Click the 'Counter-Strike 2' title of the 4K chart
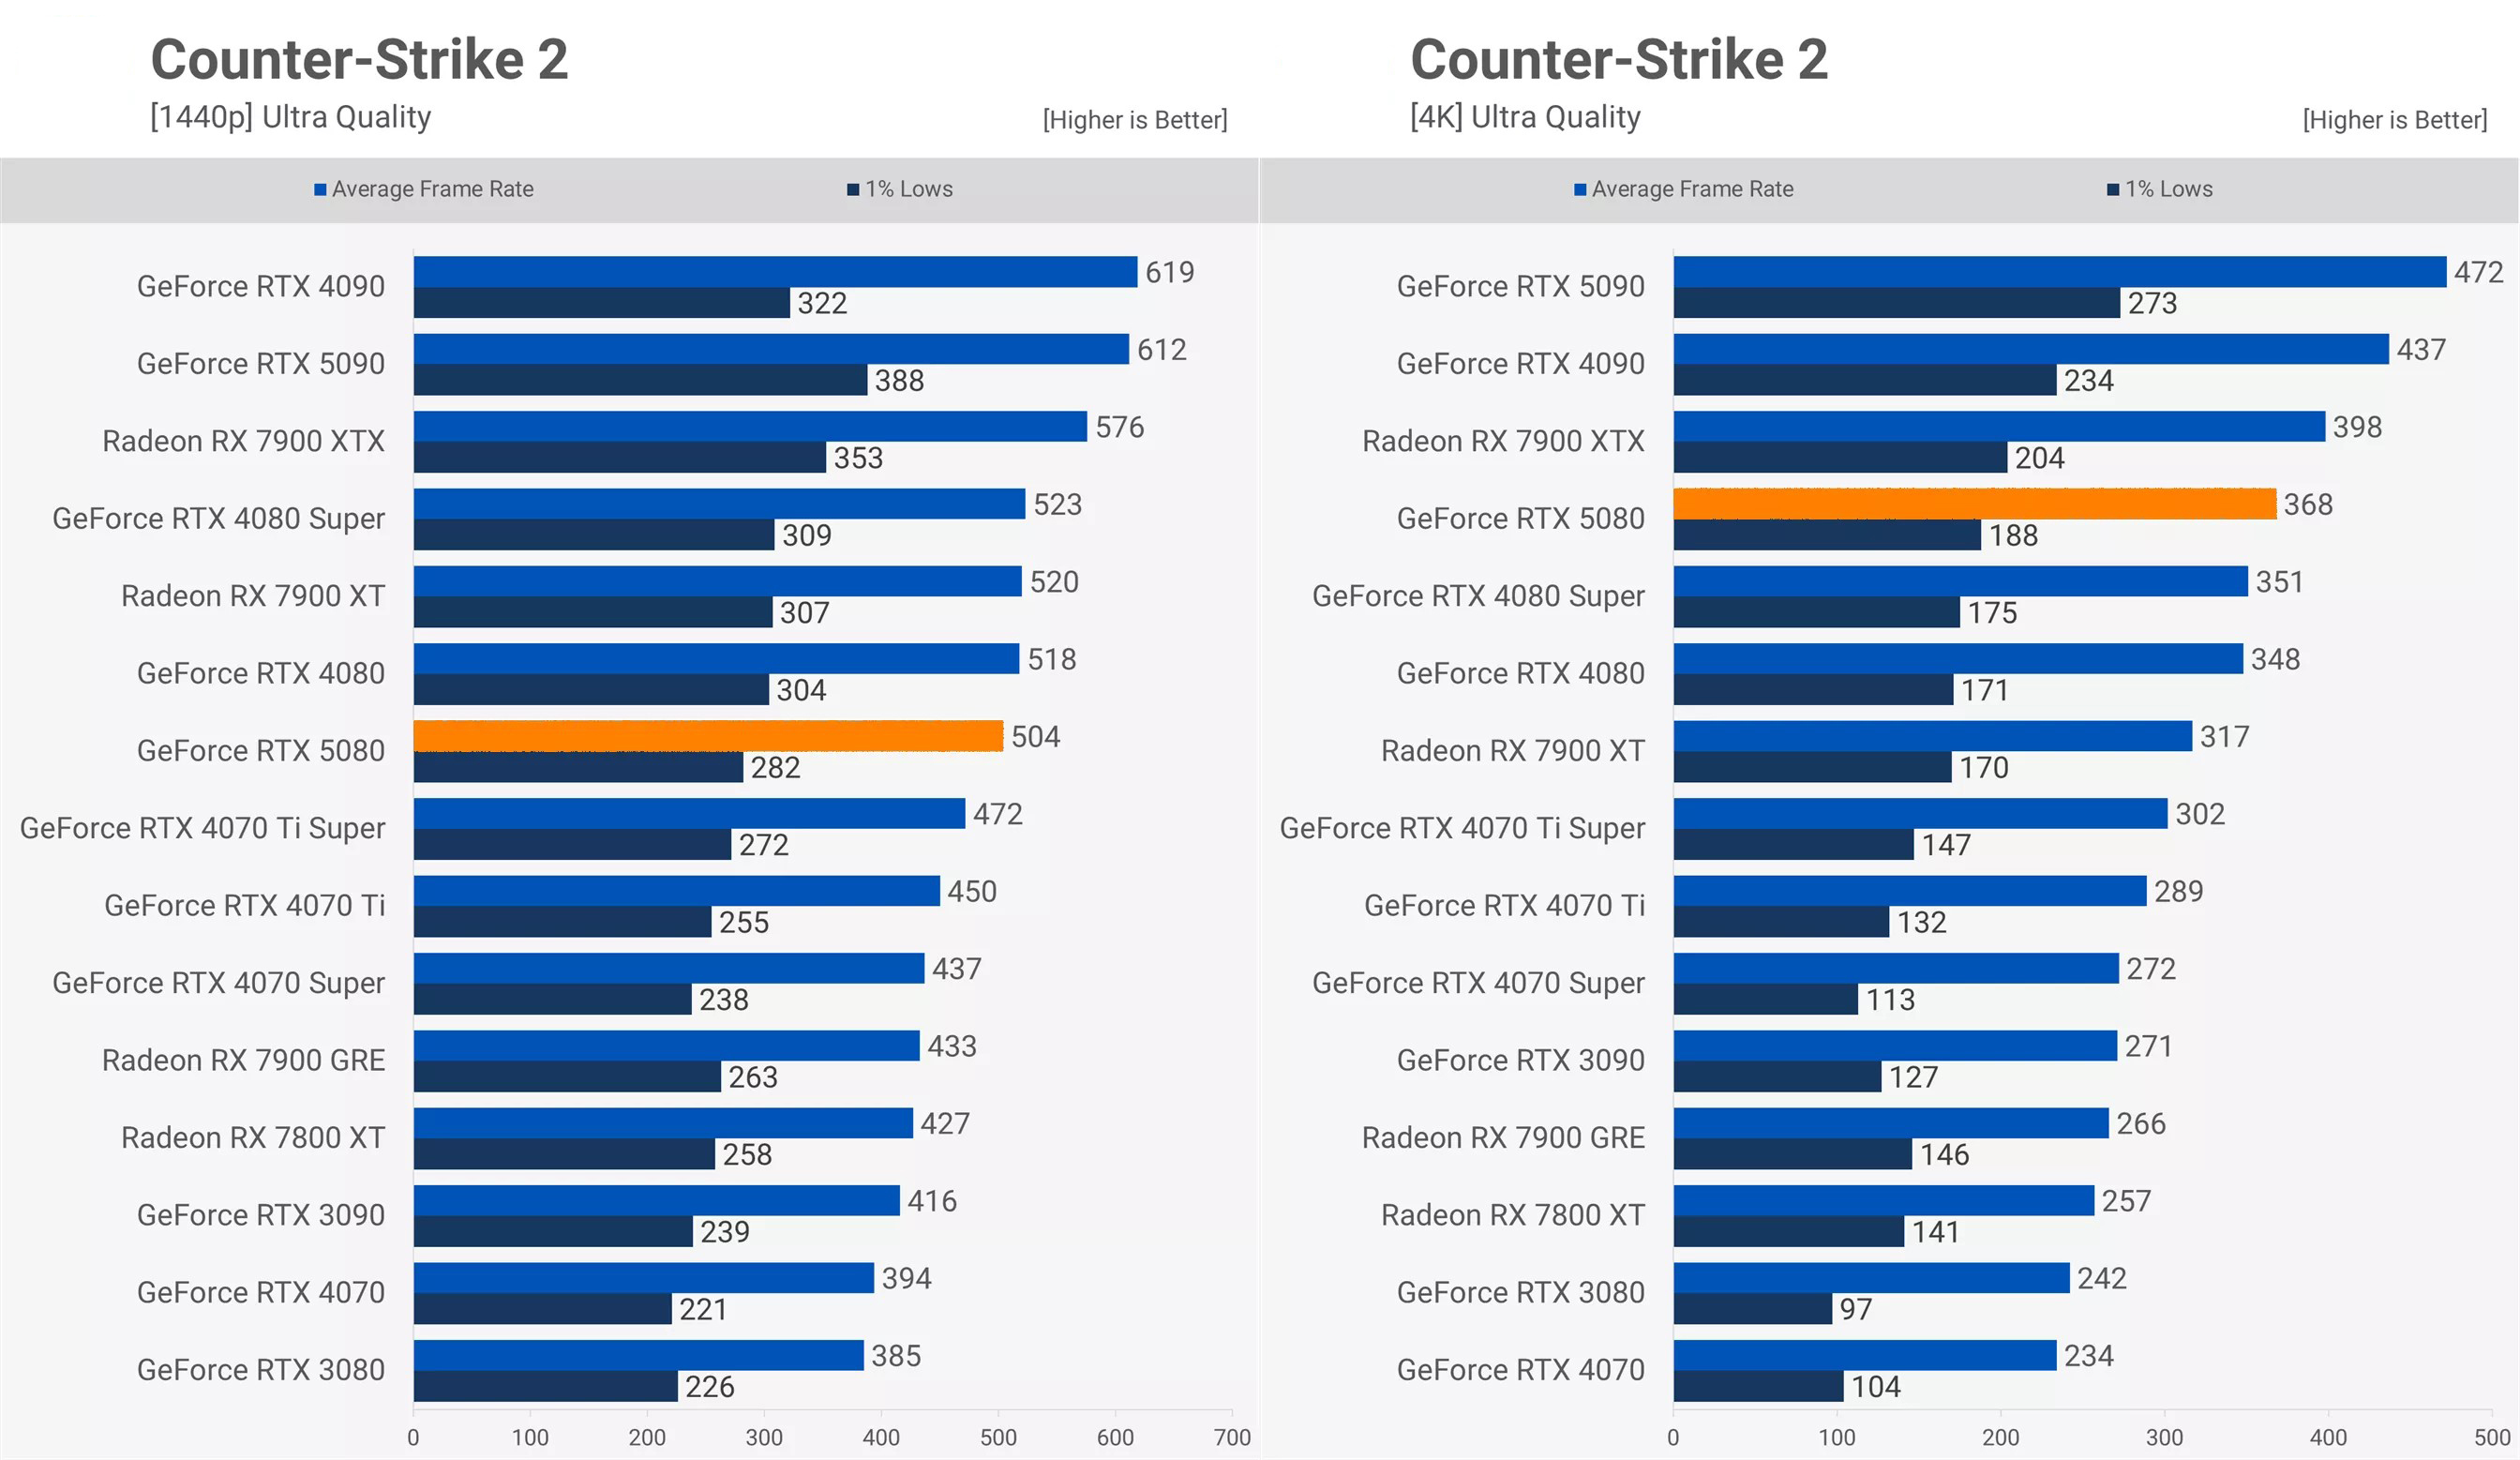The image size is (2520, 1460). (1619, 59)
